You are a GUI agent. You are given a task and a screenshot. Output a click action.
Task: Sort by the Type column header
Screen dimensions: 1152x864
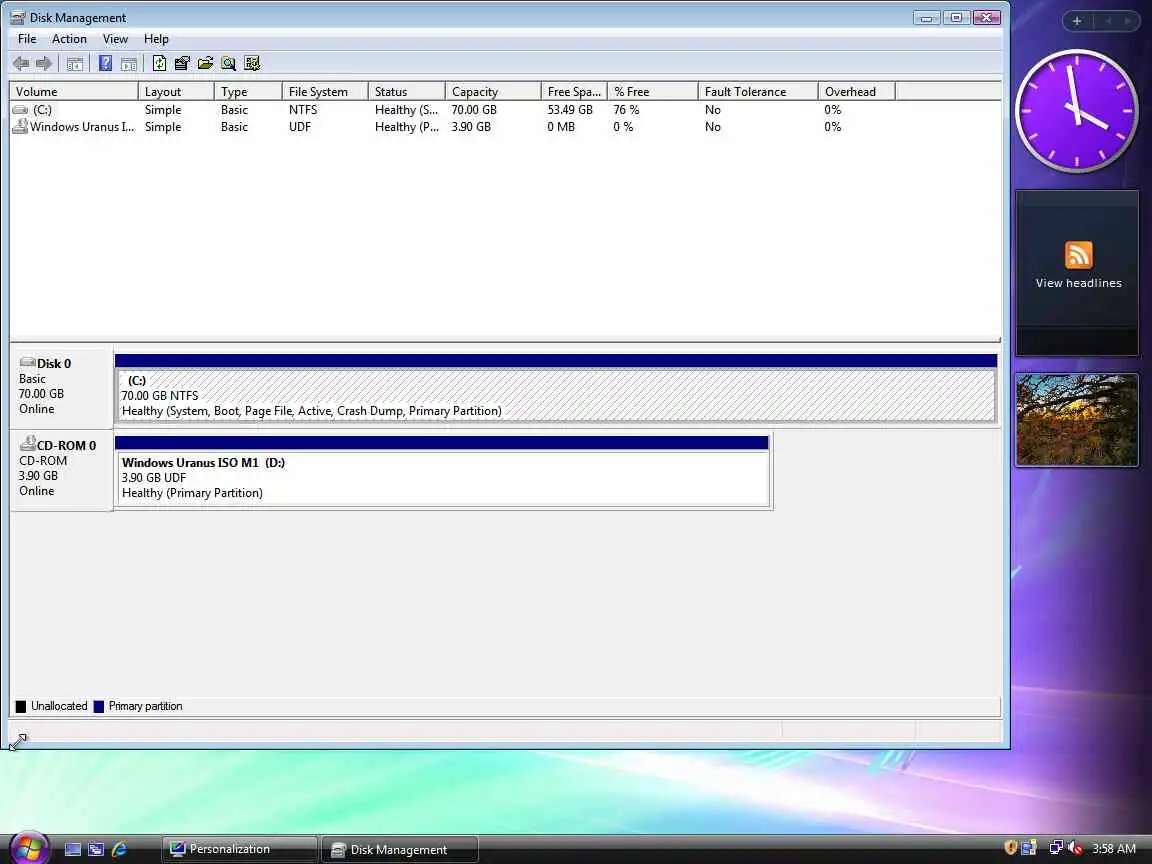click(248, 91)
